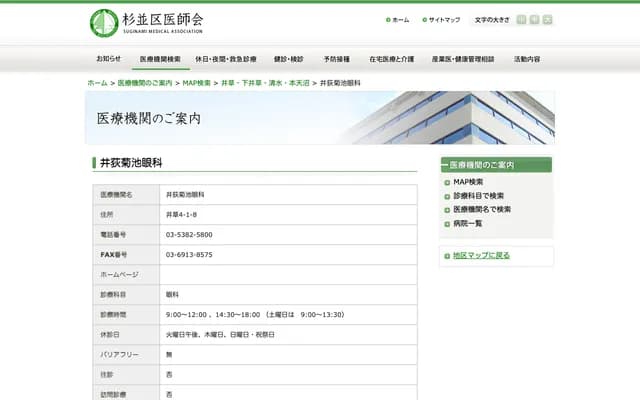Go to ホーム in breadcrumb

[x=98, y=83]
